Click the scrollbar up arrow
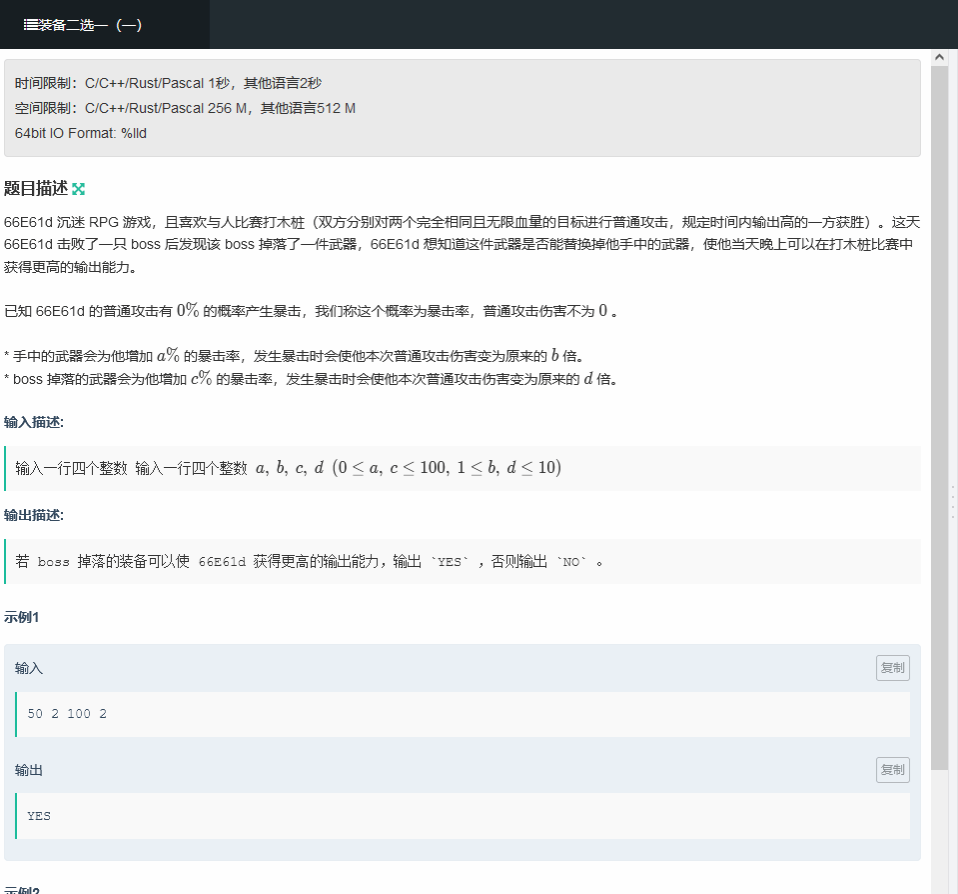This screenshot has height=894, width=958. tap(939, 58)
